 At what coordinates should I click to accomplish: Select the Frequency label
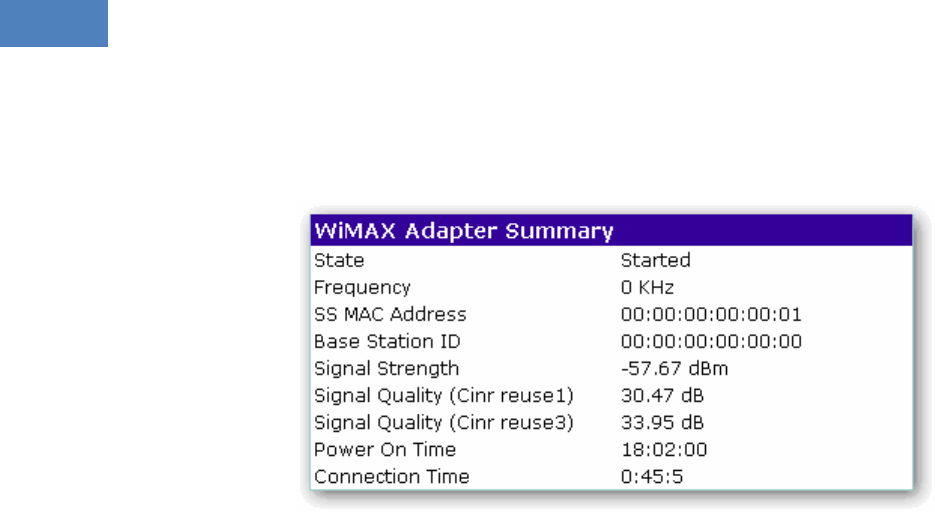click(362, 288)
